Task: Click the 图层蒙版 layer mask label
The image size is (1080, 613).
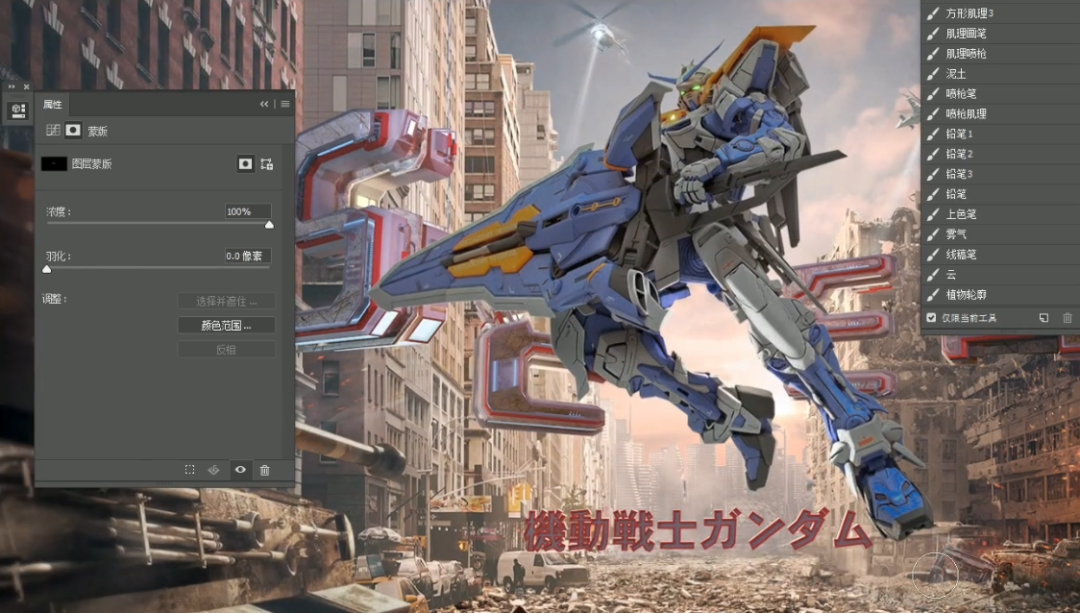Action: tap(92, 164)
